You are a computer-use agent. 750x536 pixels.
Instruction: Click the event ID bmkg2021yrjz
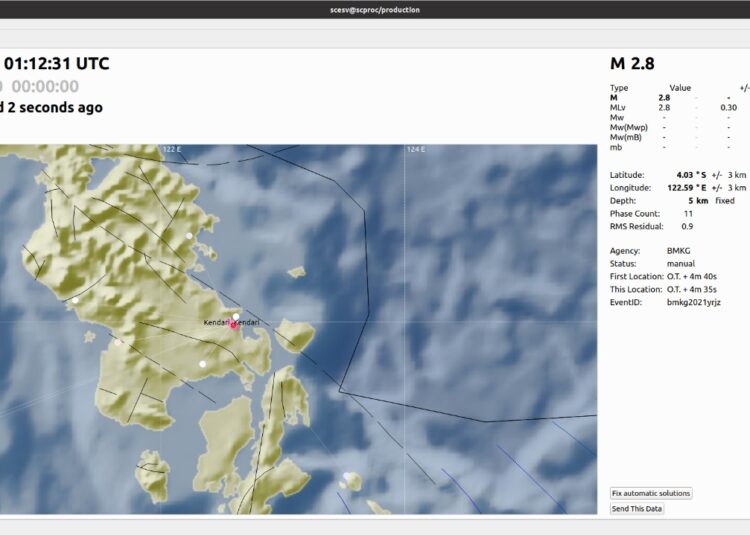tap(694, 302)
